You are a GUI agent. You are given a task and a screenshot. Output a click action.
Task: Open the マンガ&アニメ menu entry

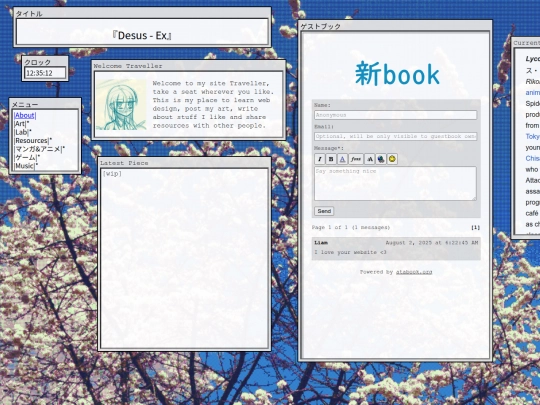click(38, 149)
